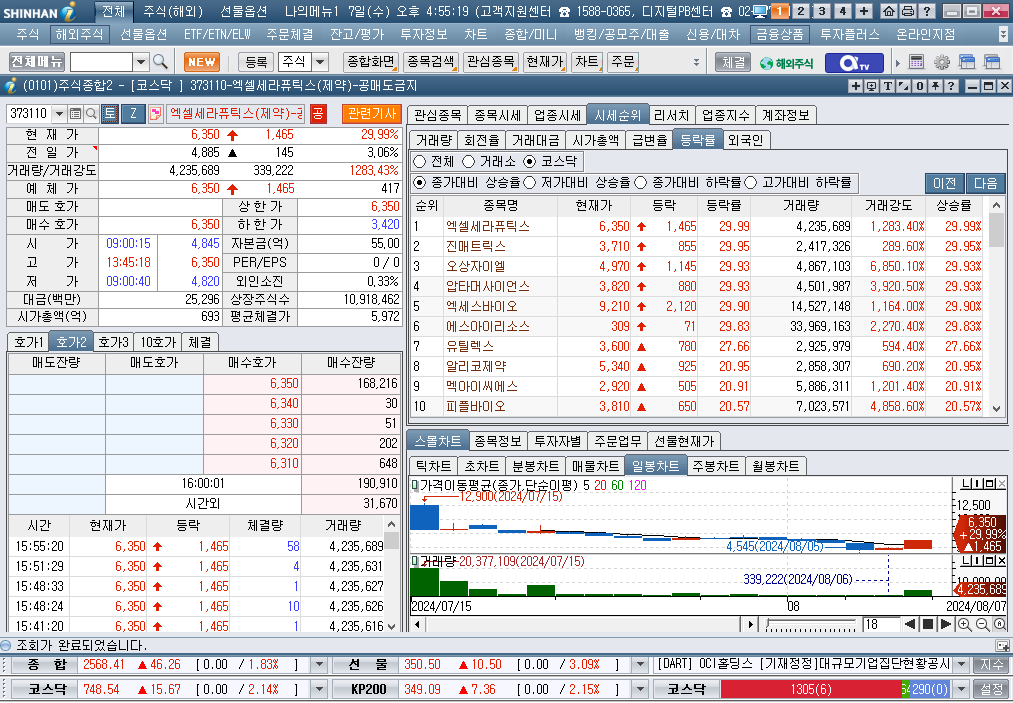Open the 해외주식 menu
The width and height of the screenshot is (1013, 703).
tap(79, 34)
